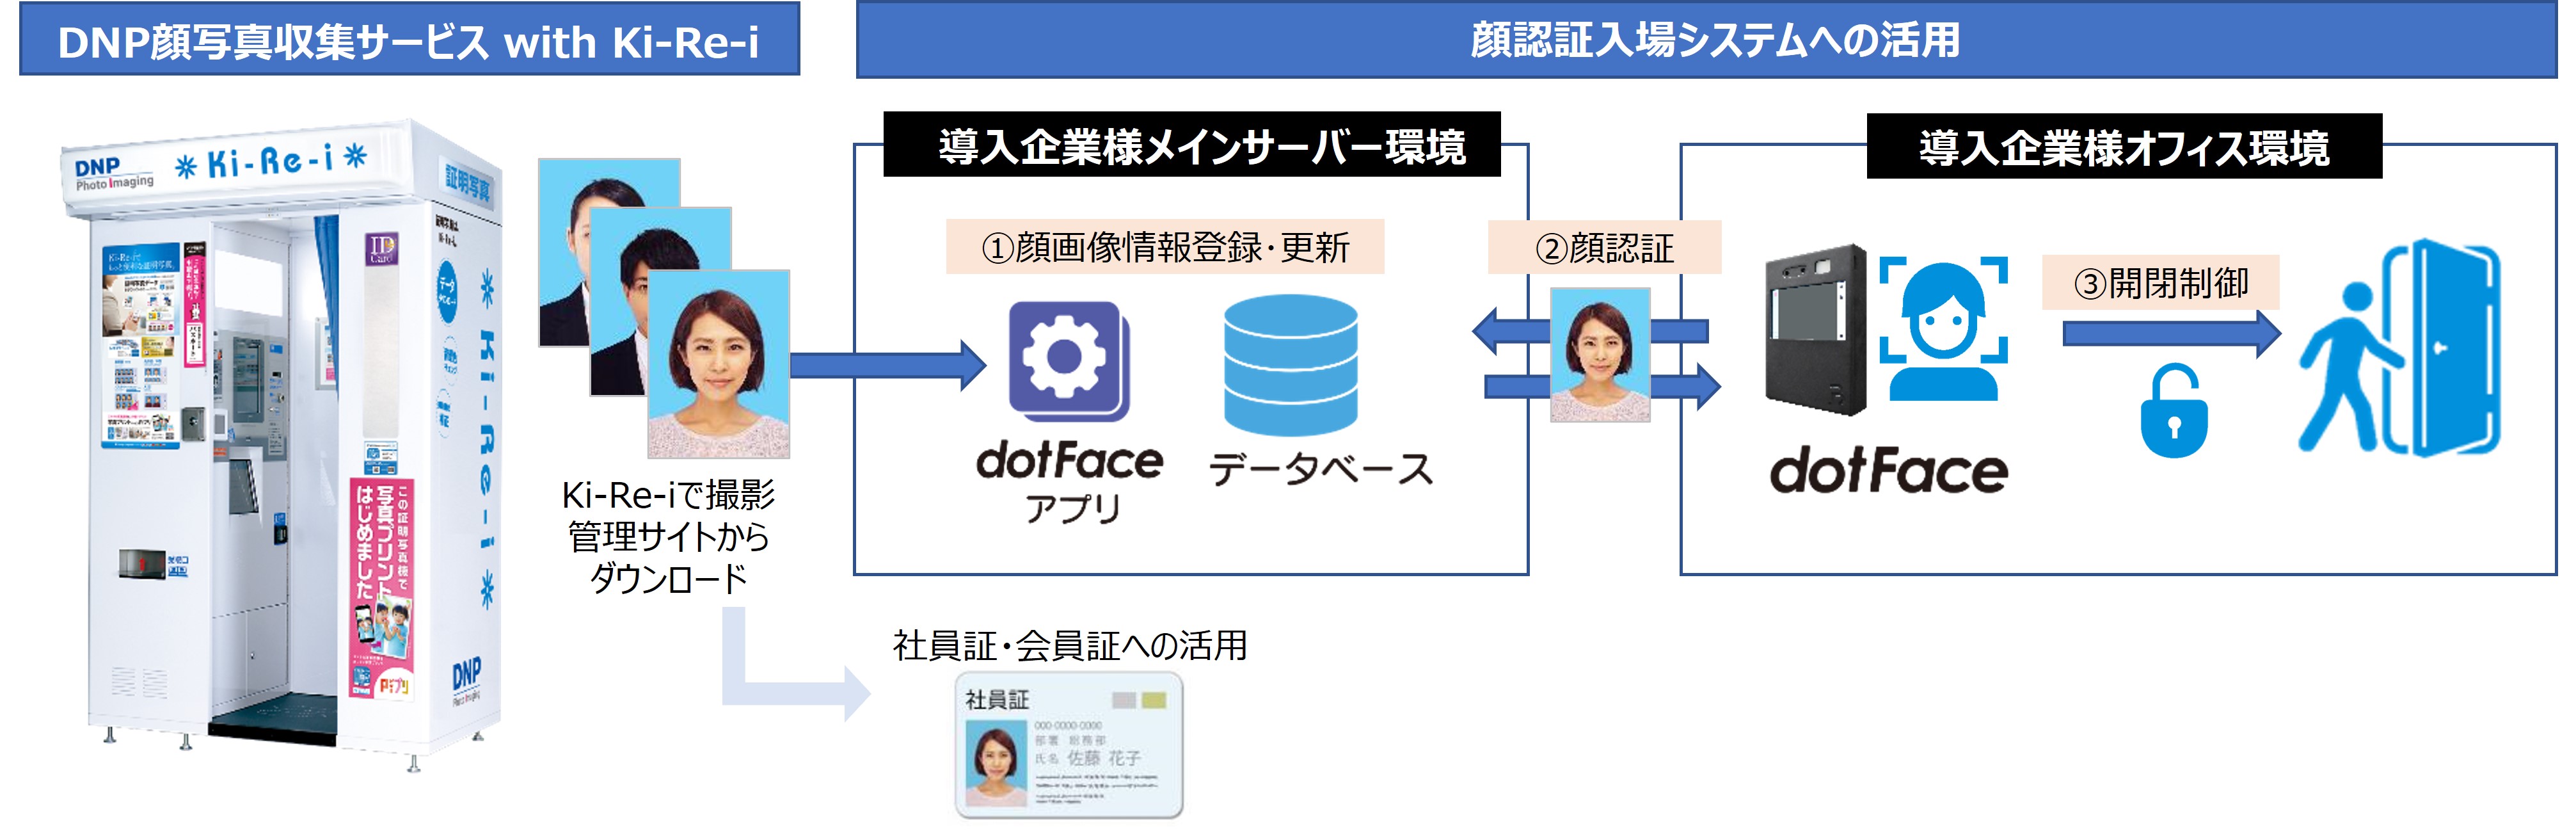Click the blue poster panel on booth front
The height and width of the screenshot is (838, 2576).
(141, 345)
